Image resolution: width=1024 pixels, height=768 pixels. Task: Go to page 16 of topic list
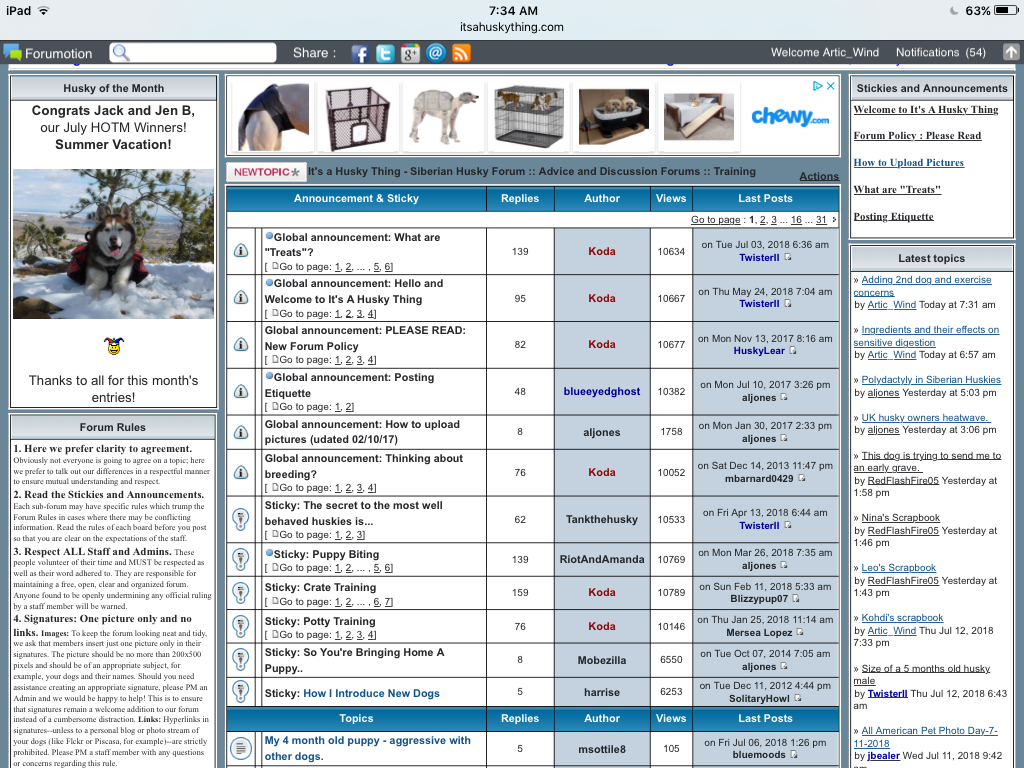coord(796,220)
